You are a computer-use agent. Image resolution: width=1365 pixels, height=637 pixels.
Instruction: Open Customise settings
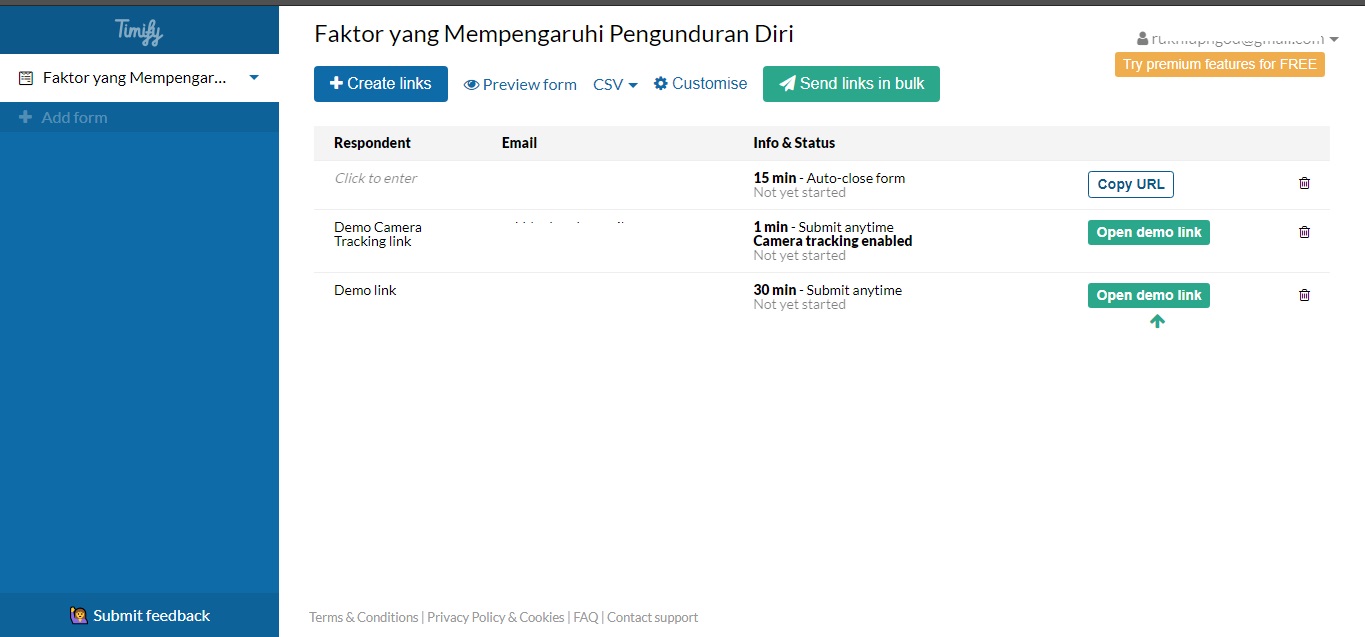[x=700, y=84]
